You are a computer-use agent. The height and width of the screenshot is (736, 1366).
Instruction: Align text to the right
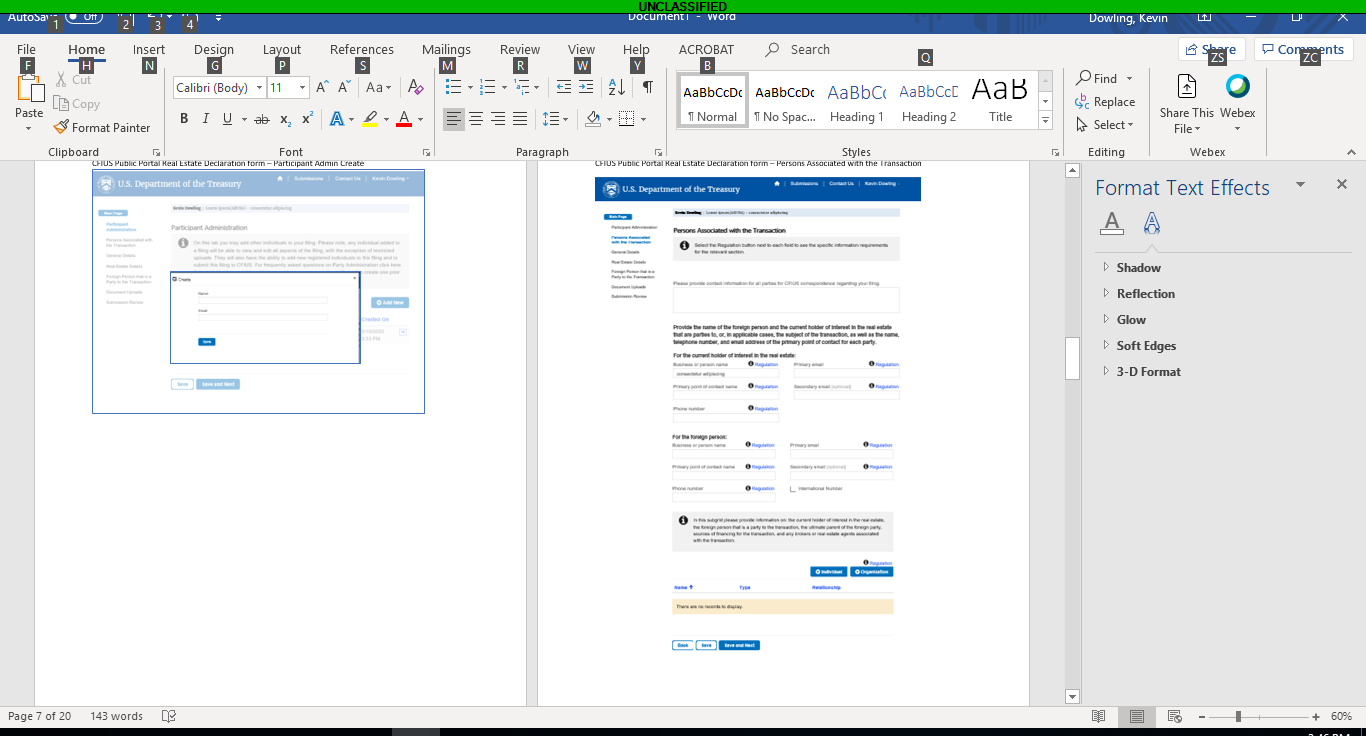[498, 119]
